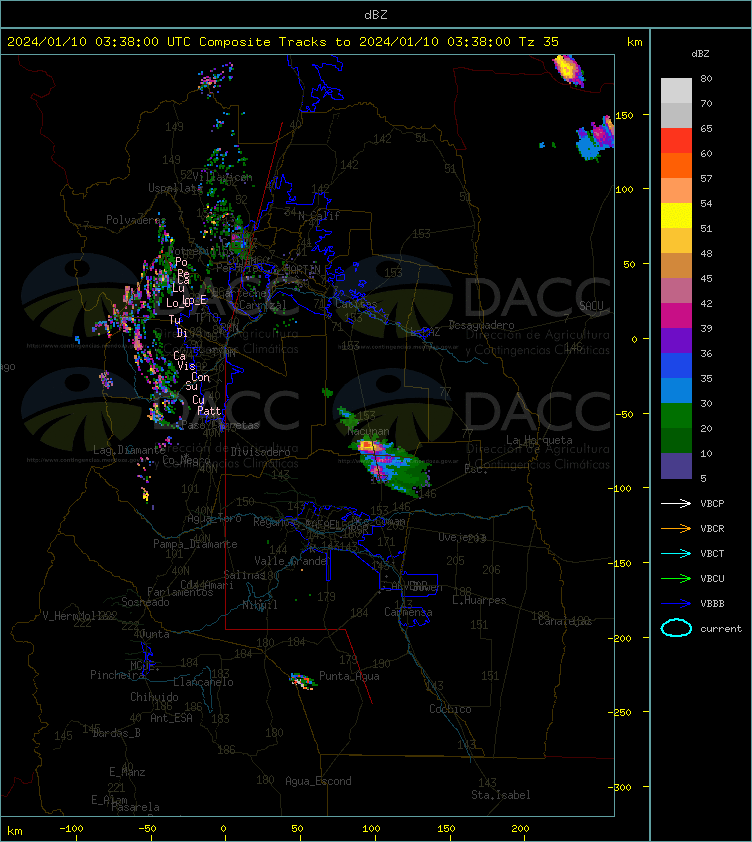752x842 pixels.
Task: Click the 'Divisadero' map label
Action: 261,452
